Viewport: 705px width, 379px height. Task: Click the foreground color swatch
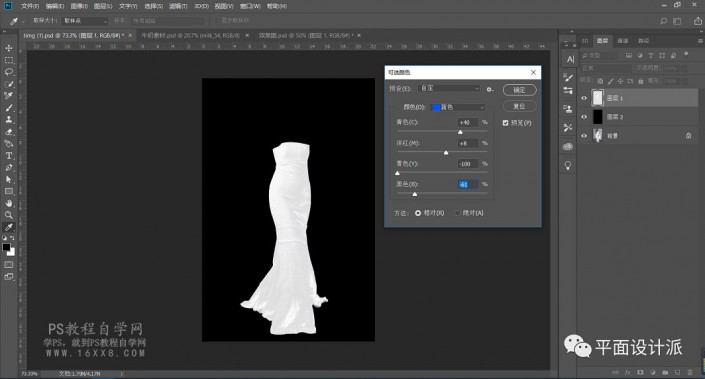click(x=6, y=247)
